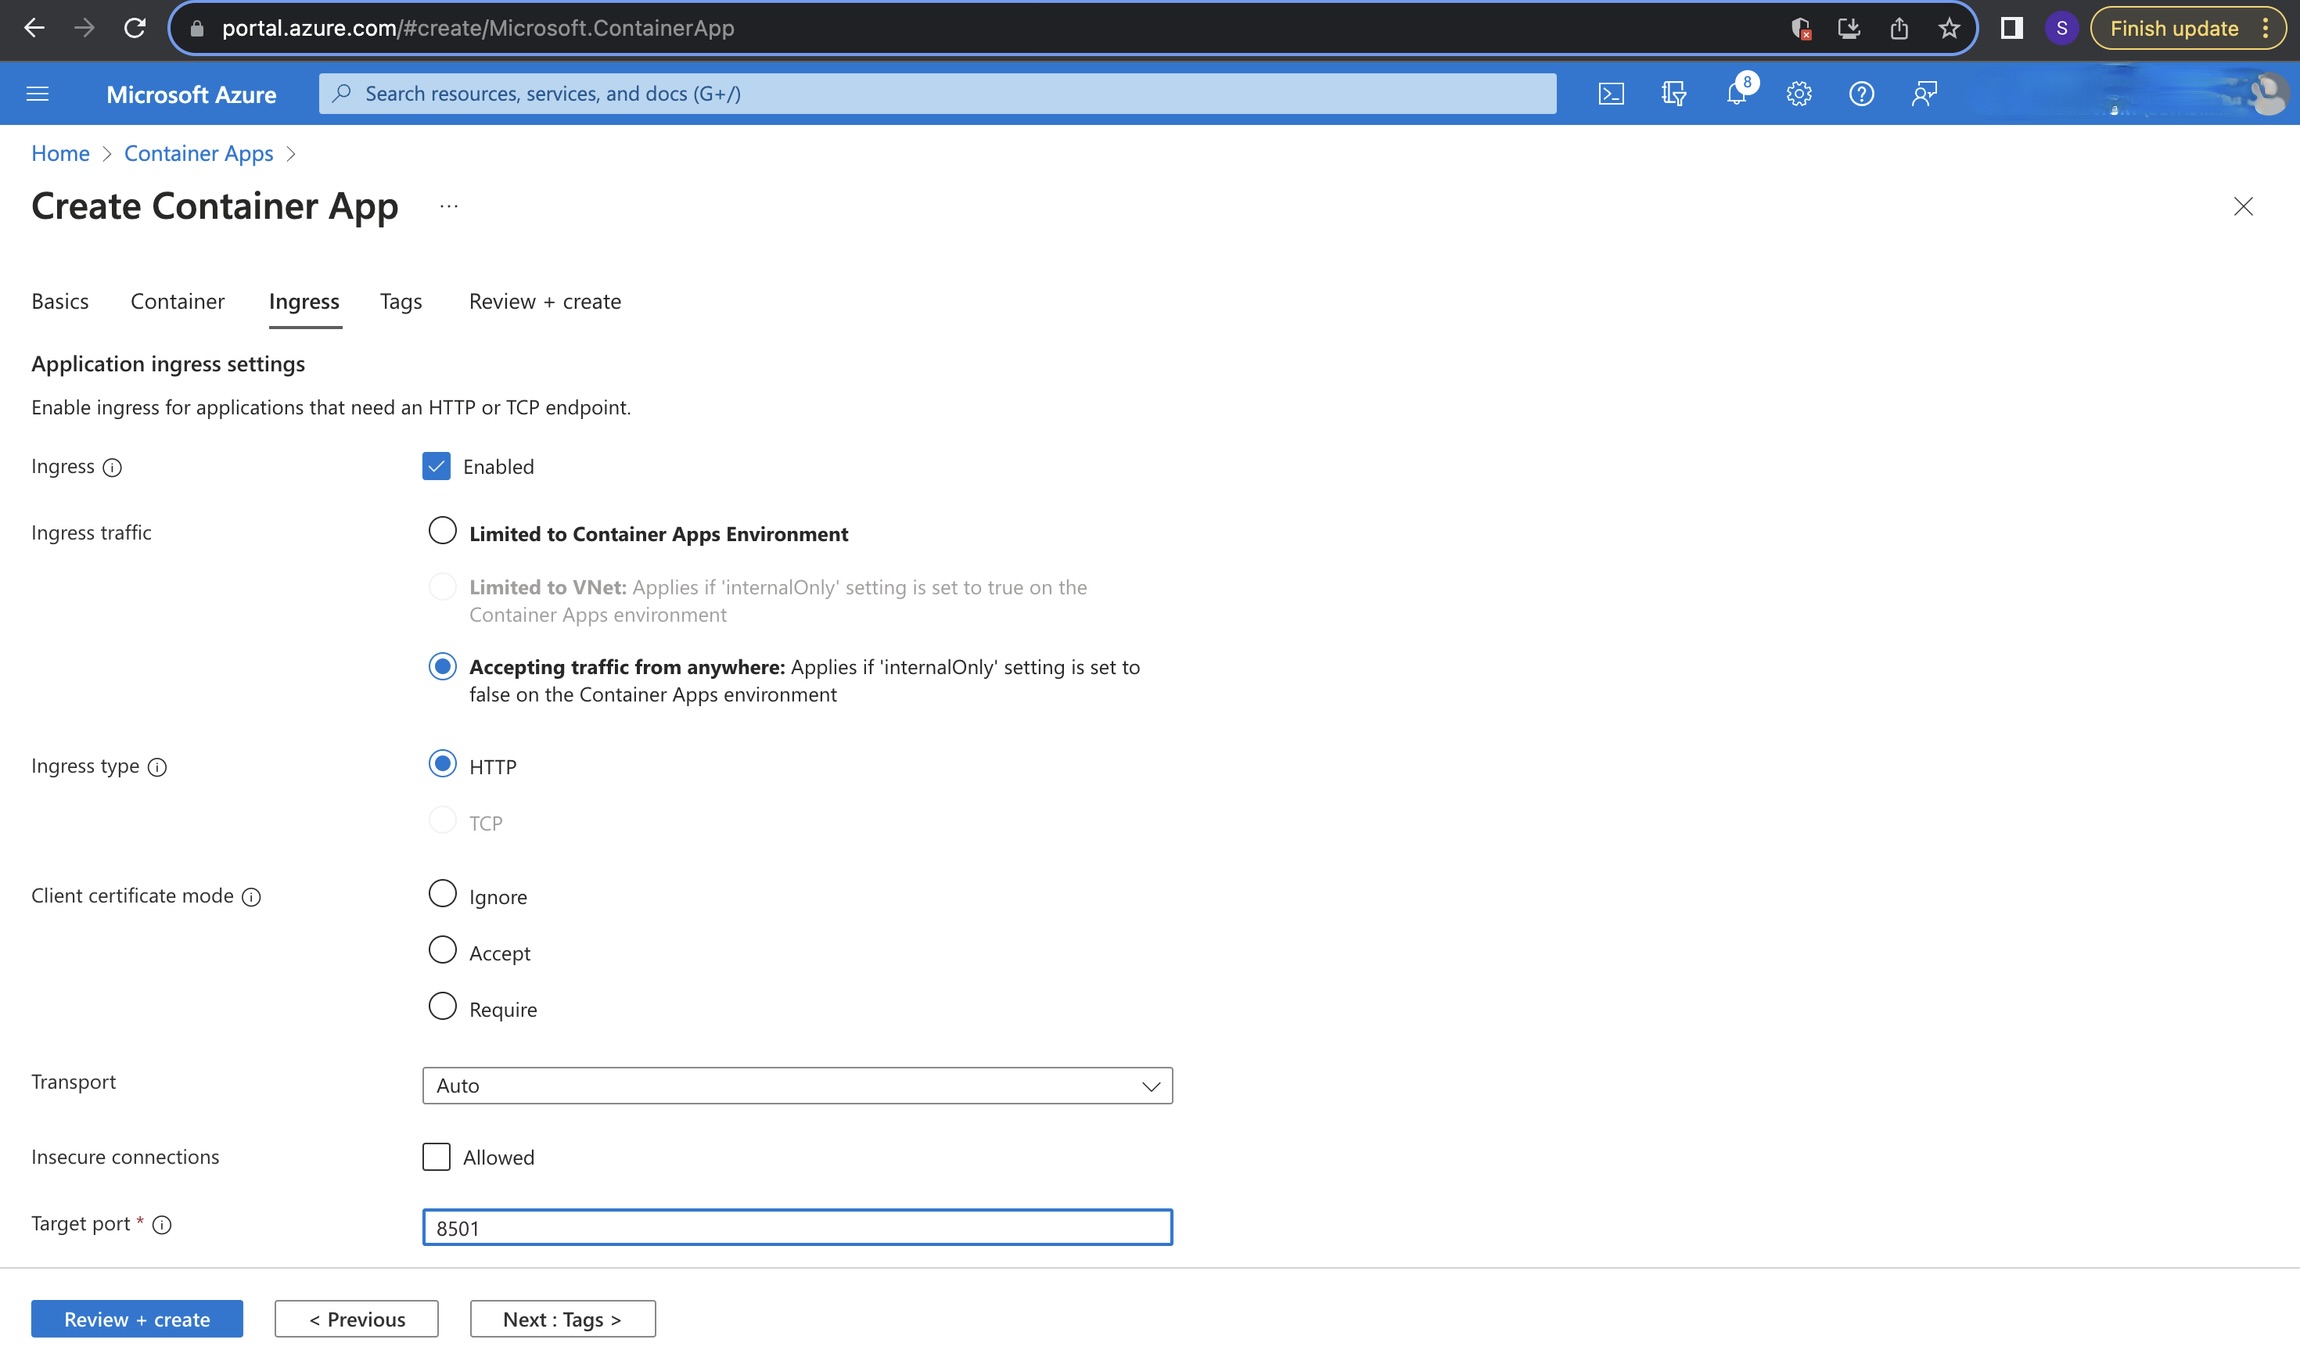Click info icon next to Target port
Screen dimensions: 2300x1367
(x=162, y=1225)
